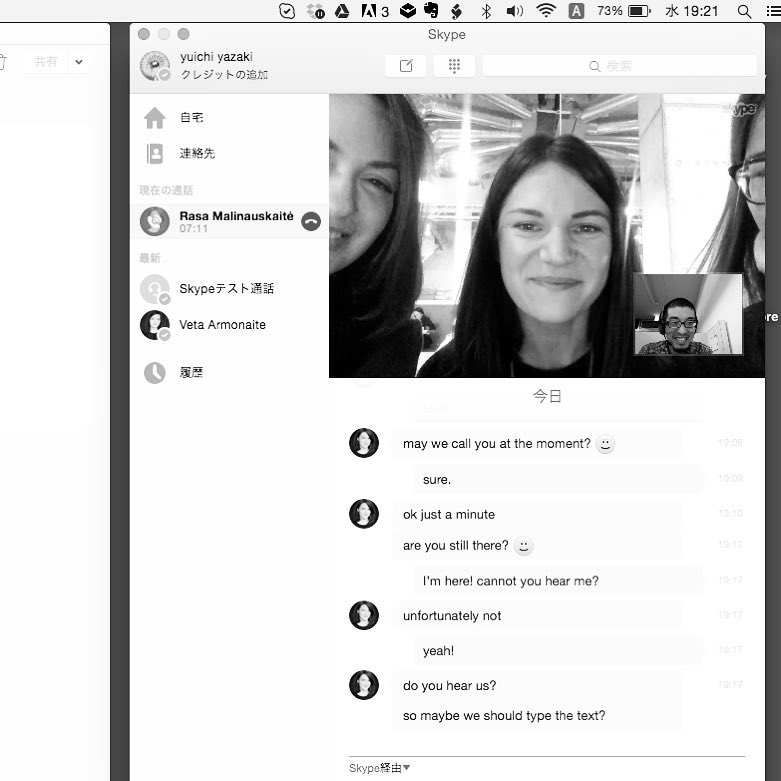Screen dimensions: 781x781
Task: Open the input source 'A' menu
Action: [576, 11]
